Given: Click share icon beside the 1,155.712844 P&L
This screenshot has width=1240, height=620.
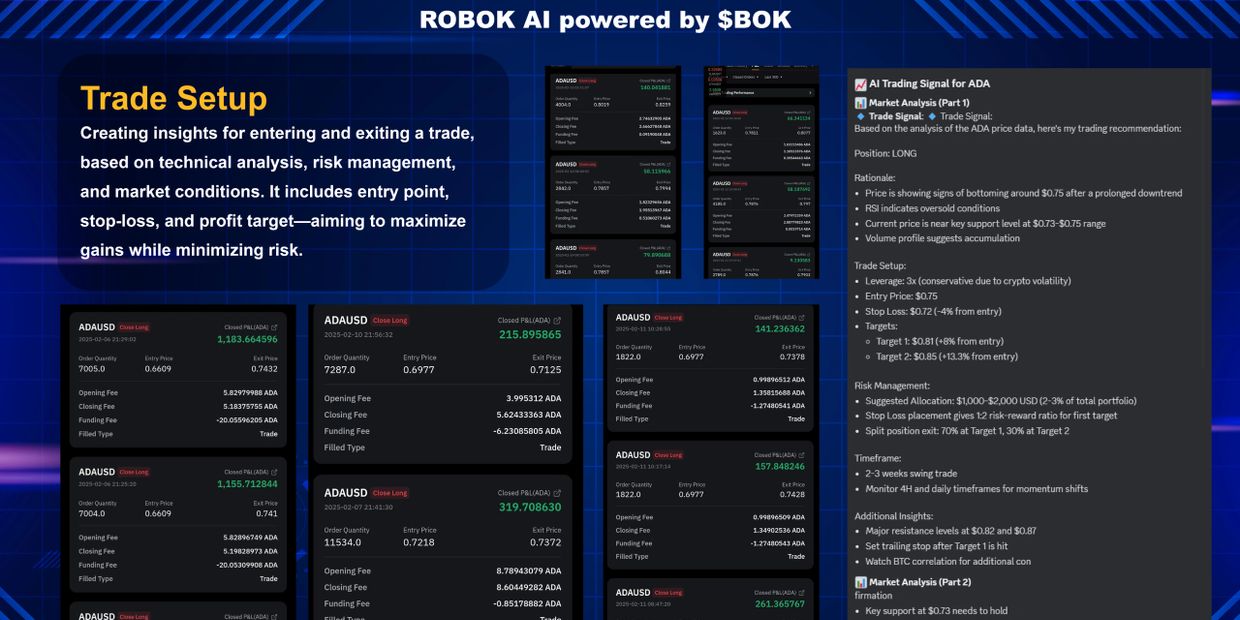Looking at the screenshot, I should pyautogui.click(x=275, y=472).
